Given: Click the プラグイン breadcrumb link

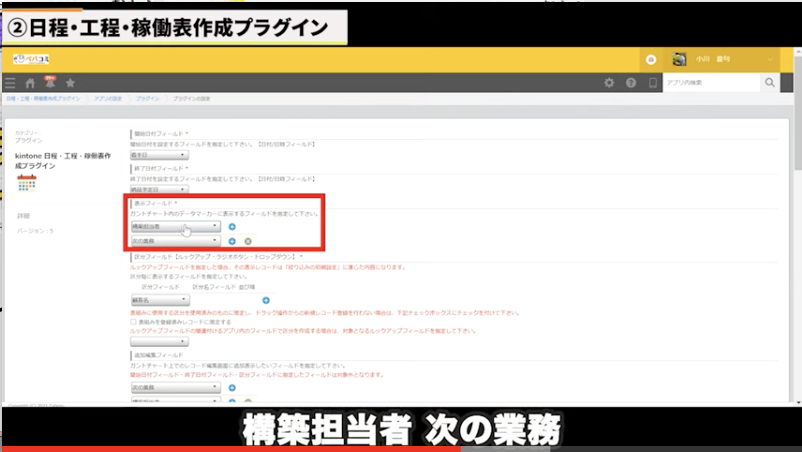Looking at the screenshot, I should [146, 100].
